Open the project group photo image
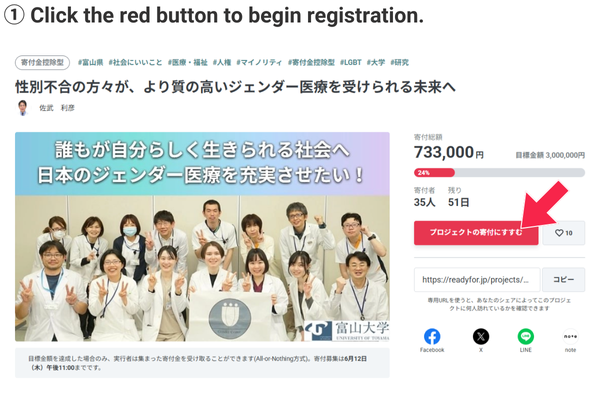This screenshot has width=600, height=414. tap(202, 236)
